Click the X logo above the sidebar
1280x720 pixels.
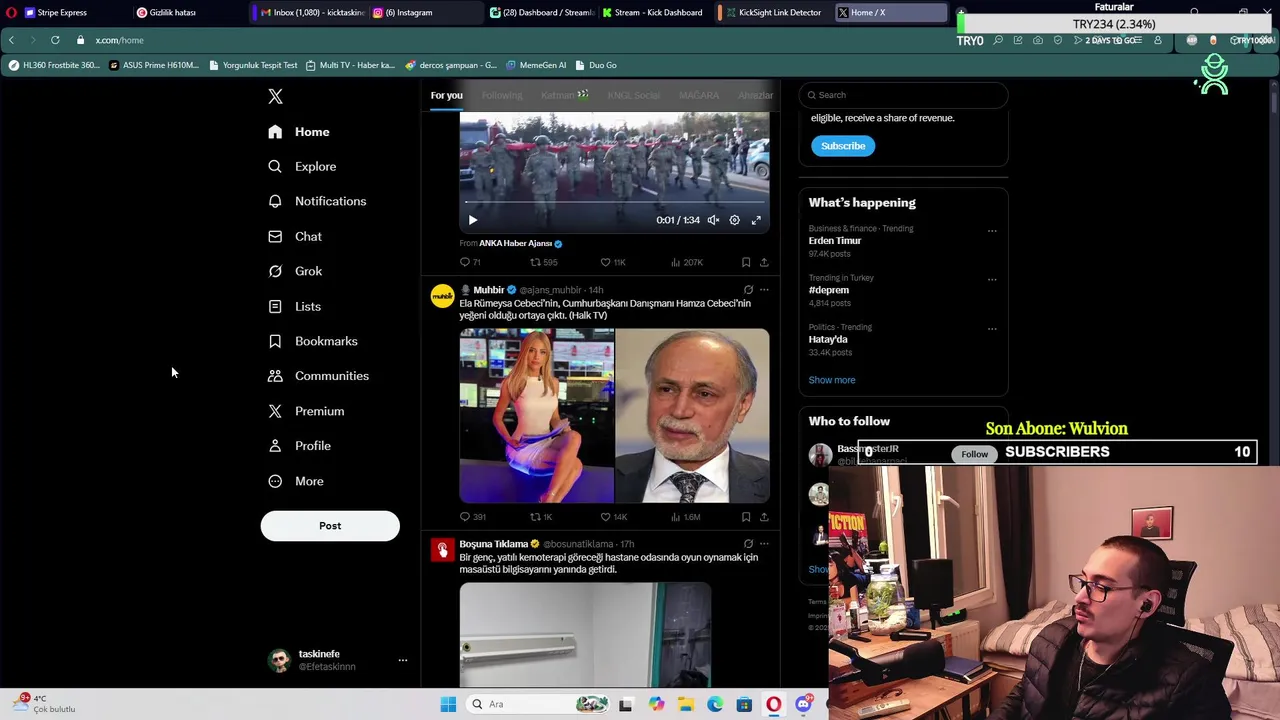pyautogui.click(x=275, y=96)
